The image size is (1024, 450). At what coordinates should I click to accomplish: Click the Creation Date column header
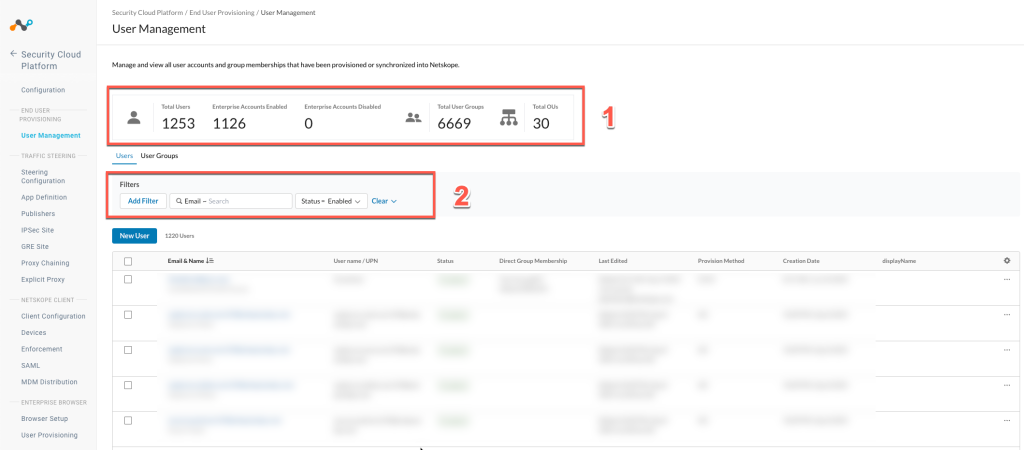[802, 261]
